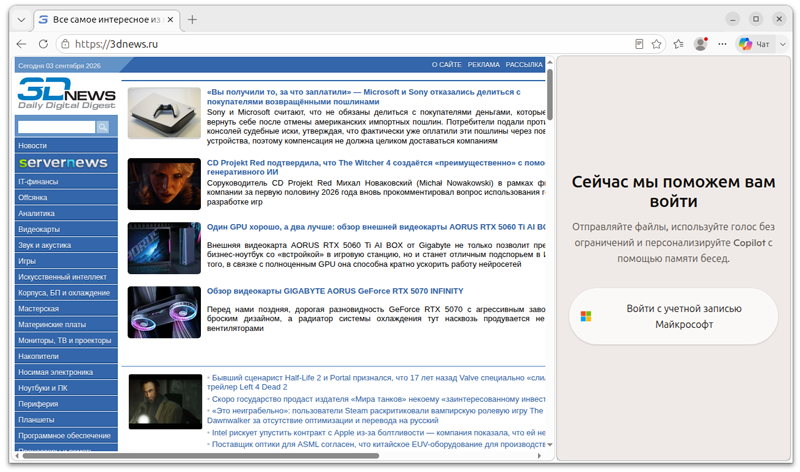Open the Offсянка category
This screenshot has height=472, width=800.
[x=66, y=197]
